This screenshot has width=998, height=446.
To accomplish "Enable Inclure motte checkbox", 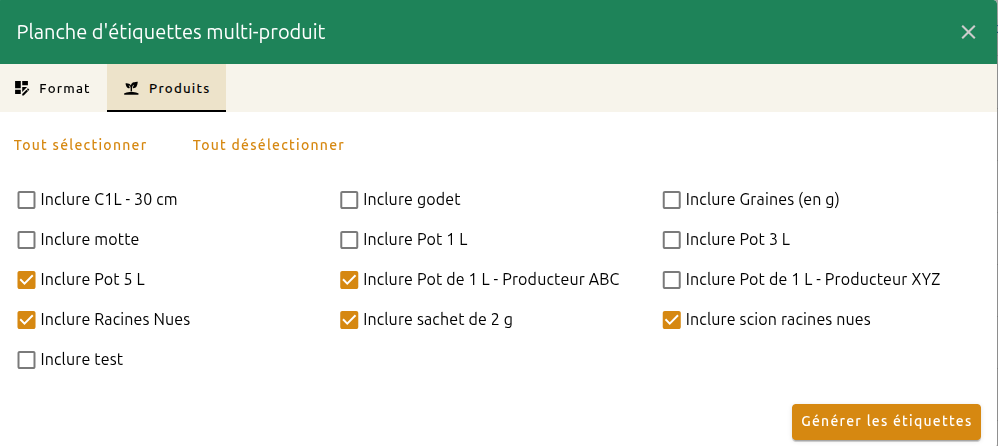I will coord(26,240).
